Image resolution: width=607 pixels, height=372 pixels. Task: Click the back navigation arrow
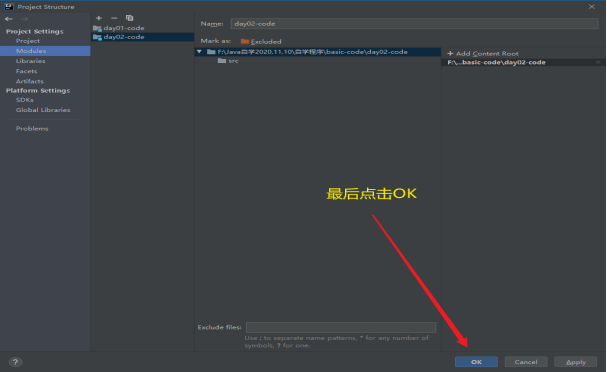9,19
